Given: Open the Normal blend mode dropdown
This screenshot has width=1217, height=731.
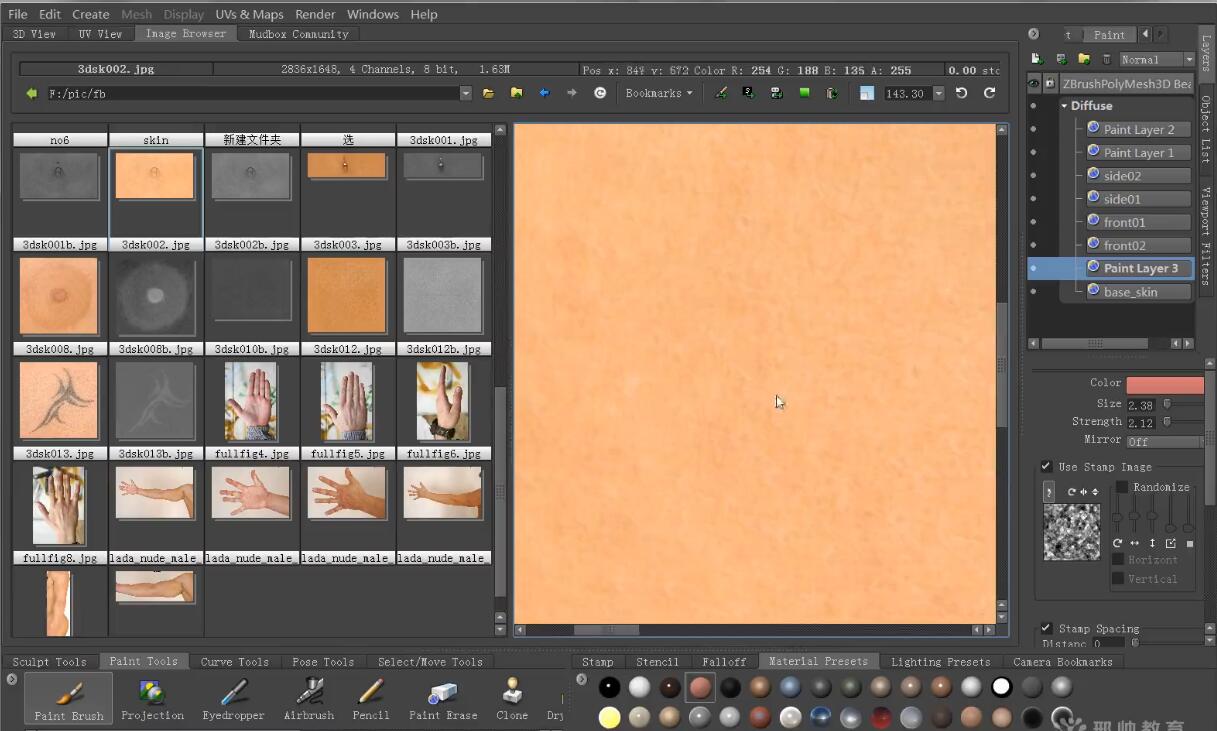Looking at the screenshot, I should [x=1156, y=60].
